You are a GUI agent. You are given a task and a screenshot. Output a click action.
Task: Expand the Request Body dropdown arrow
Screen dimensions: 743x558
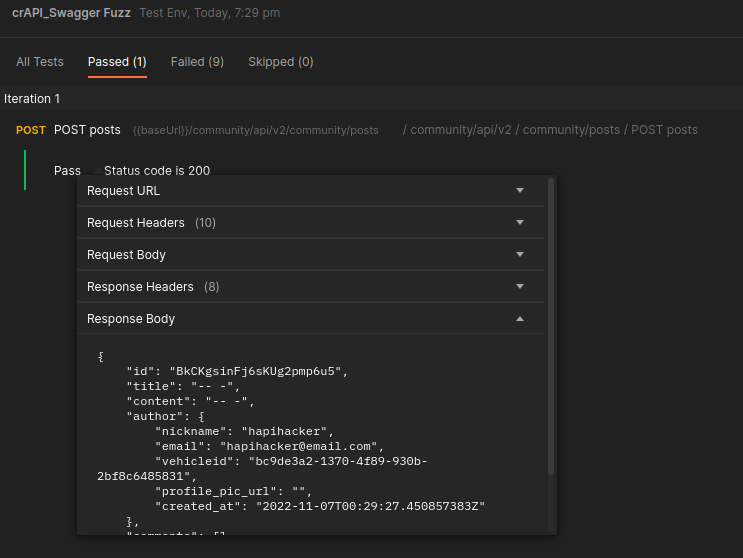point(519,255)
